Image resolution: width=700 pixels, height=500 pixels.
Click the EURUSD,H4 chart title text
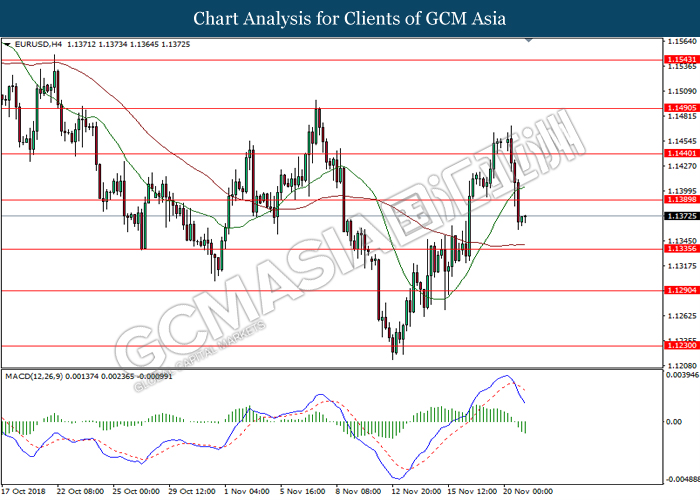tap(39, 44)
